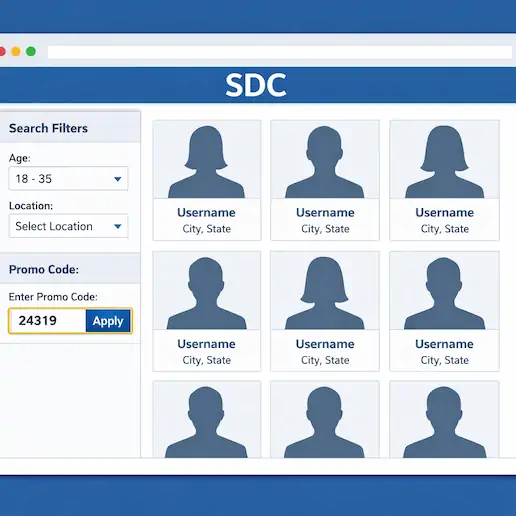Click the Search Filters heading
The image size is (516, 516).
point(48,128)
